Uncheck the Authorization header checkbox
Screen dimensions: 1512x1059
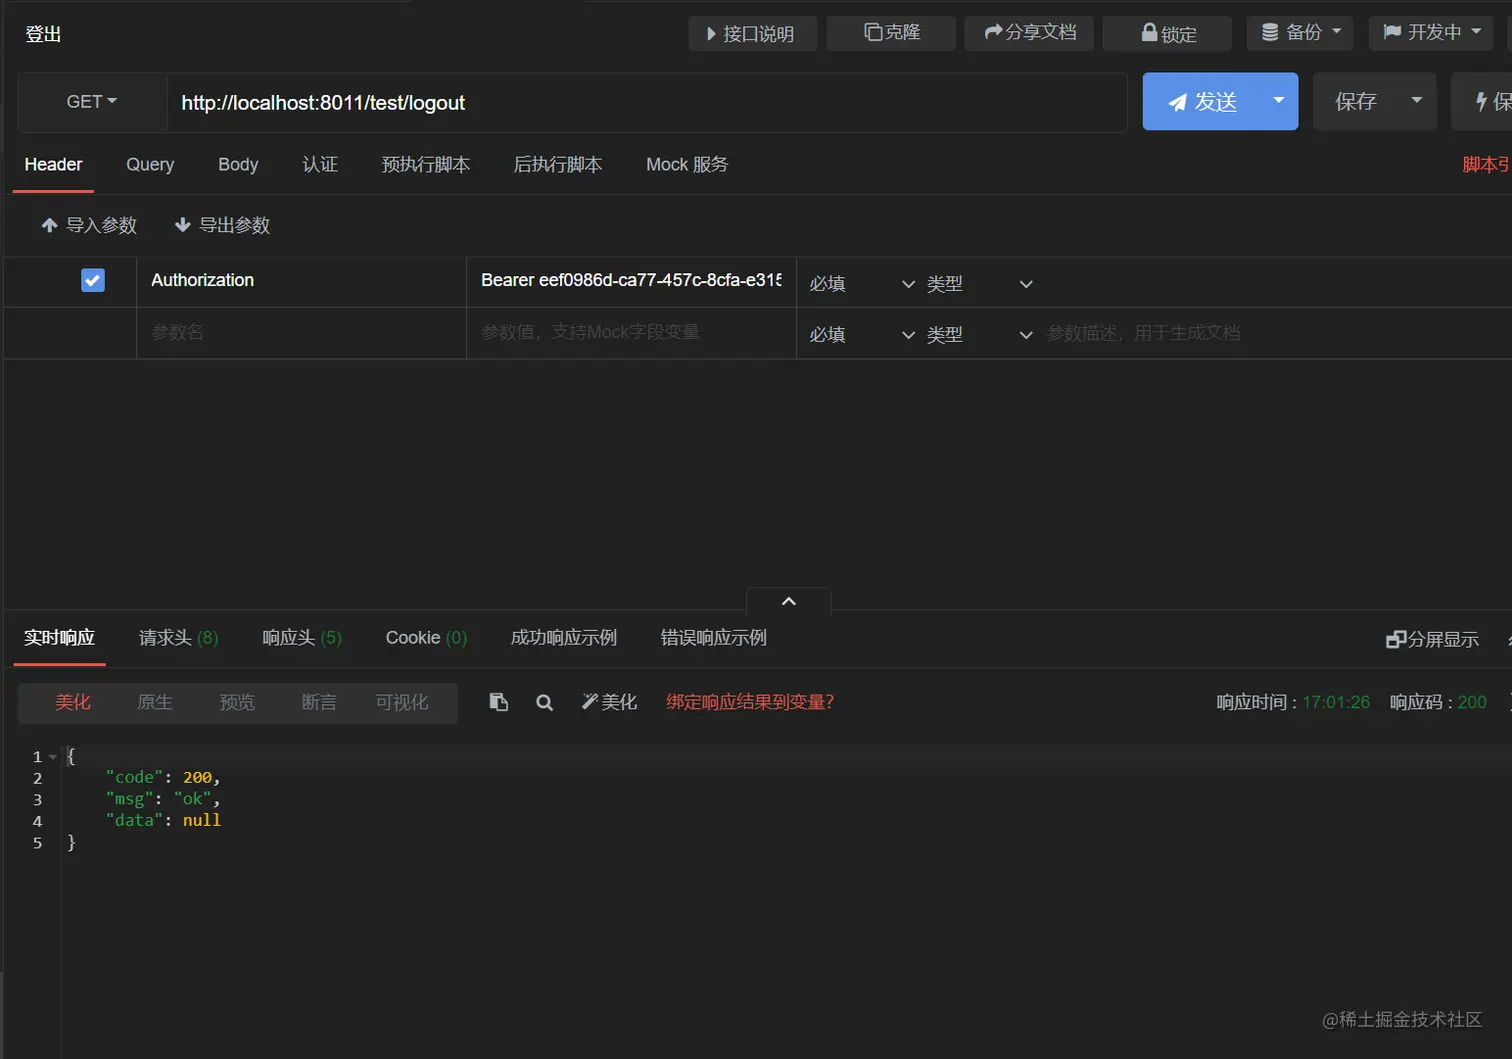93,281
